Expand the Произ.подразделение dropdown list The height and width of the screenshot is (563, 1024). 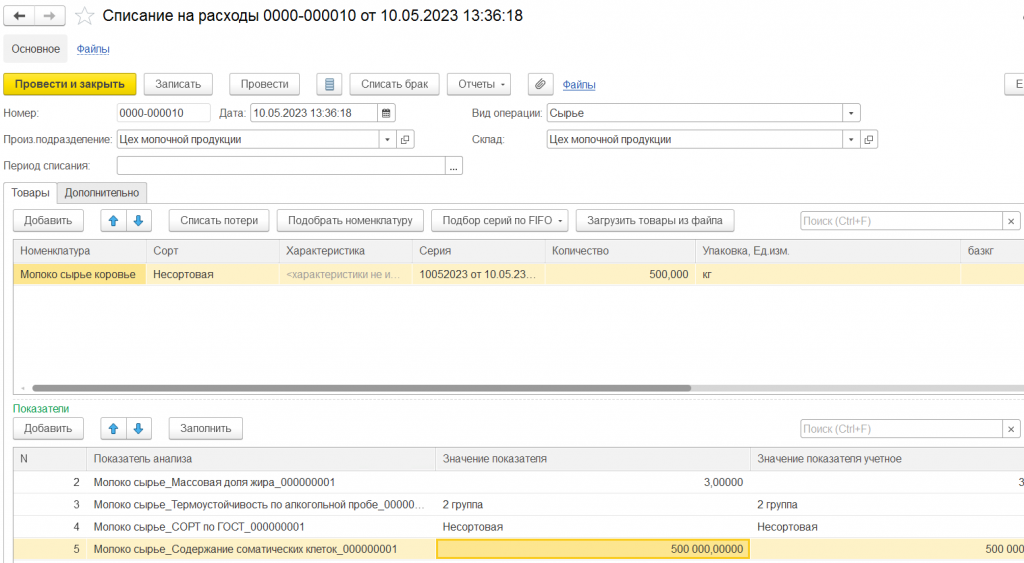tap(387, 139)
